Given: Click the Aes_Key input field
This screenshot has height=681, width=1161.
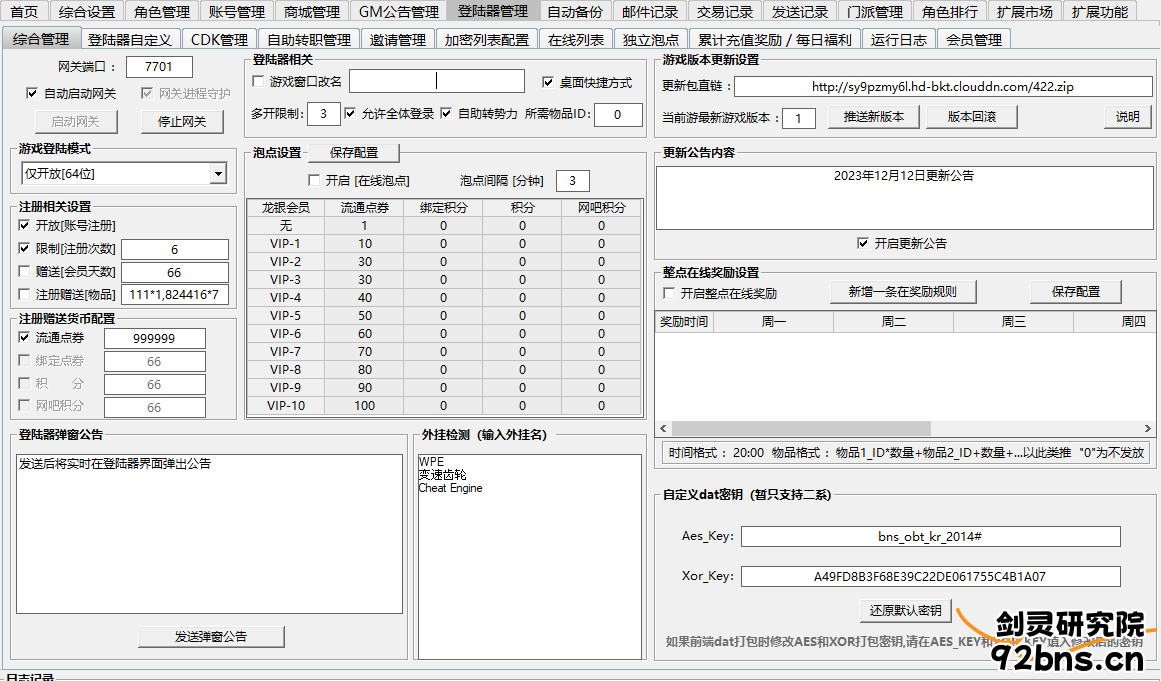Looking at the screenshot, I should (x=930, y=537).
